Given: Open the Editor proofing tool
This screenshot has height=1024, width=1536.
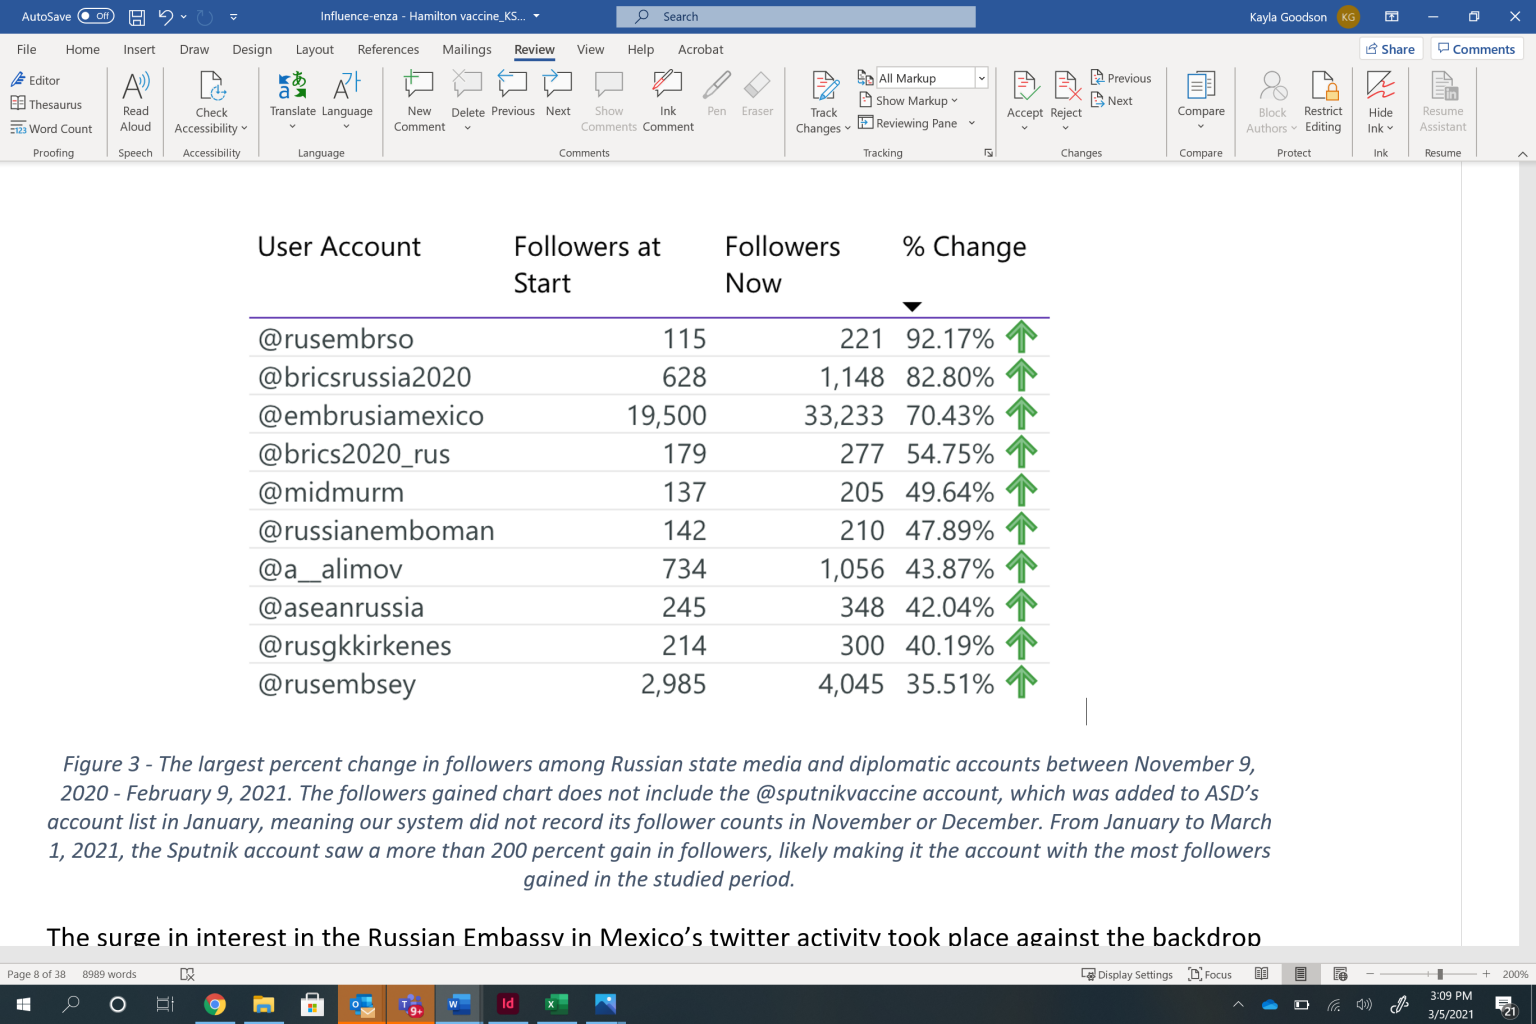Looking at the screenshot, I should tap(36, 80).
